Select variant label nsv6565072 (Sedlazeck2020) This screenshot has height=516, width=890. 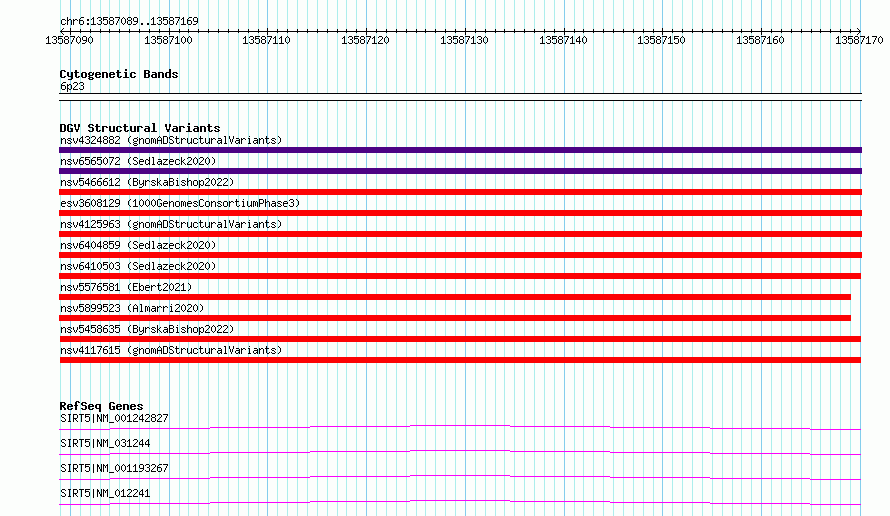pyautogui.click(x=138, y=161)
